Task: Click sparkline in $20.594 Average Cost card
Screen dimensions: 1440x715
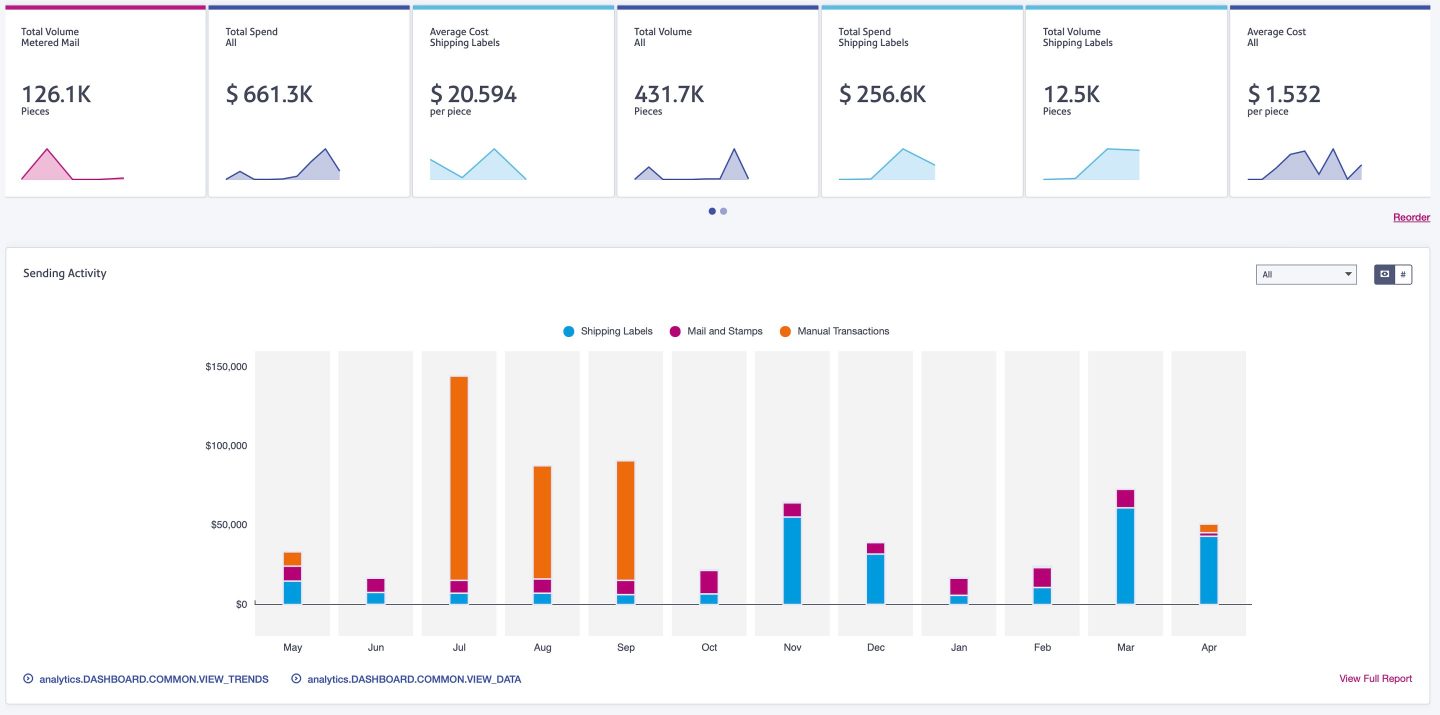Action: click(478, 165)
